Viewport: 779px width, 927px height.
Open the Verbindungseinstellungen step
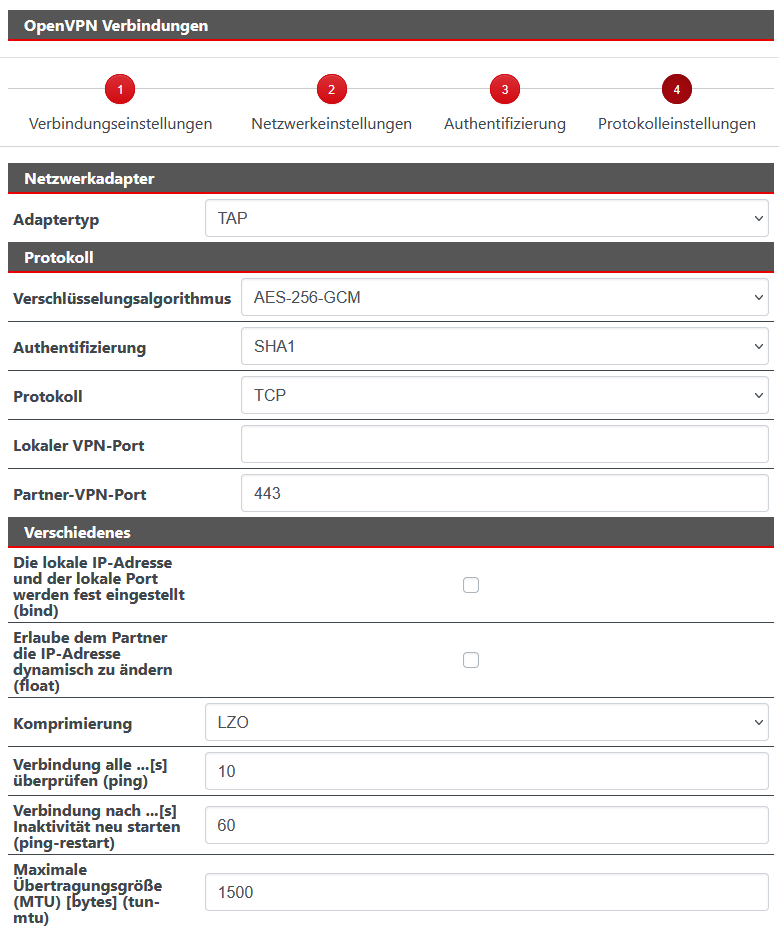coord(120,124)
